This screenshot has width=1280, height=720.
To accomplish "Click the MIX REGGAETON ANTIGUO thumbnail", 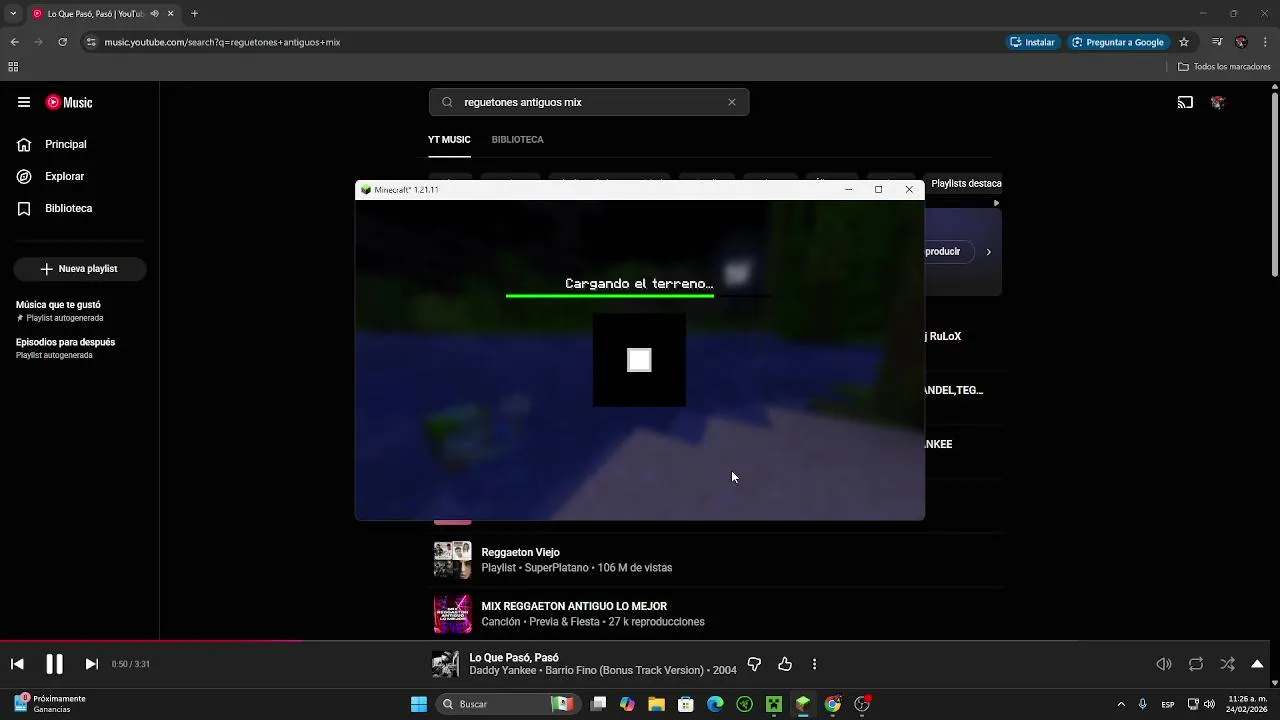I will pos(452,614).
